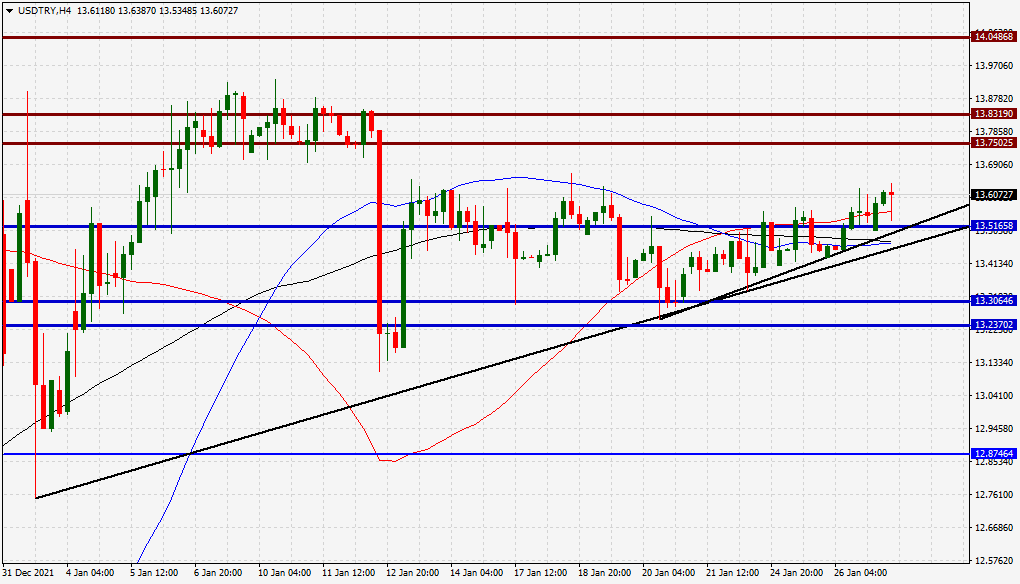Click the 21 Jan 12:00 time label

732,573
